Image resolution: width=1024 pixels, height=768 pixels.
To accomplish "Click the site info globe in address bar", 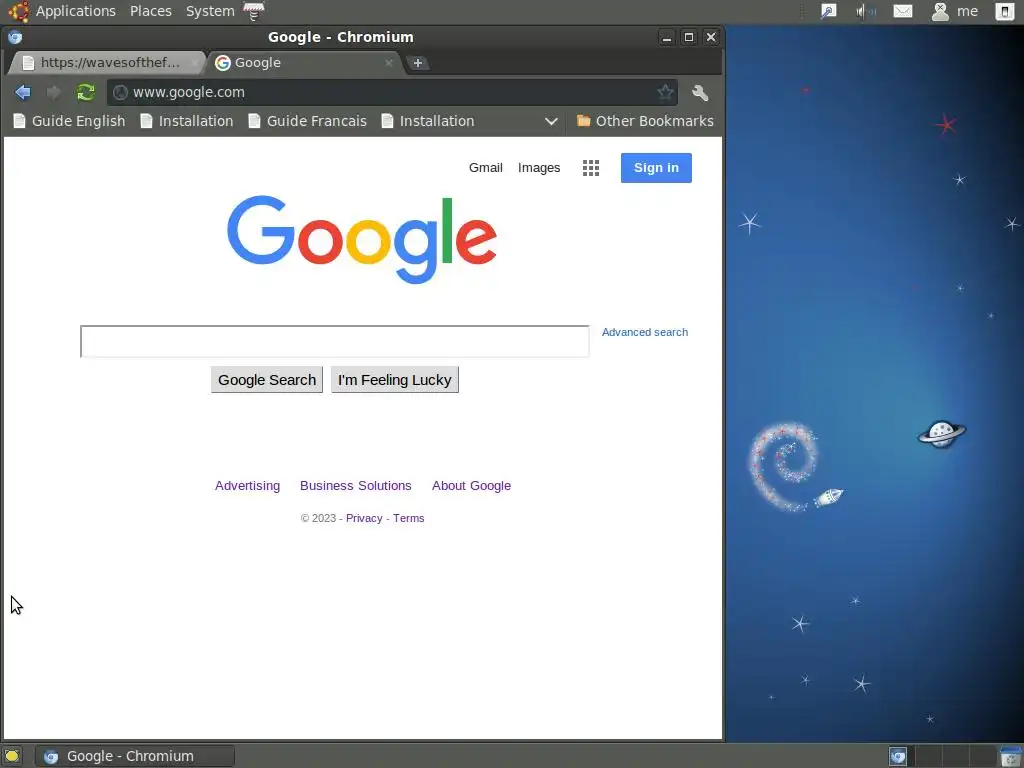I will 120,92.
